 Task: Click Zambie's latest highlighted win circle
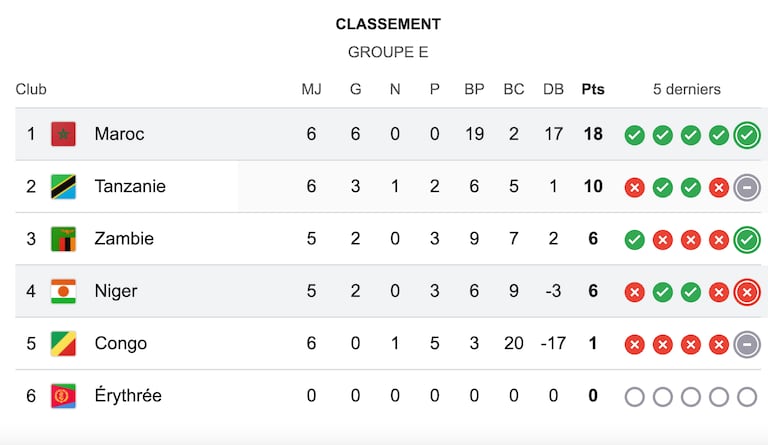pos(747,240)
